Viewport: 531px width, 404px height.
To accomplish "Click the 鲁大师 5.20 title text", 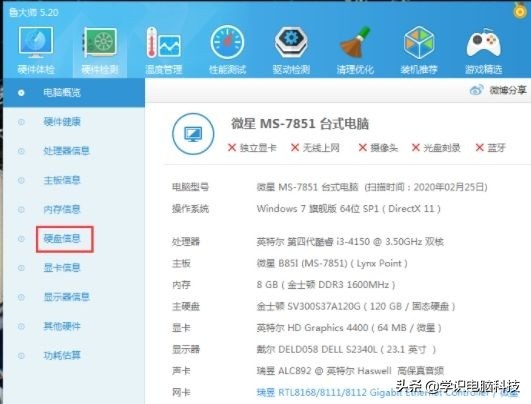I will click(34, 13).
